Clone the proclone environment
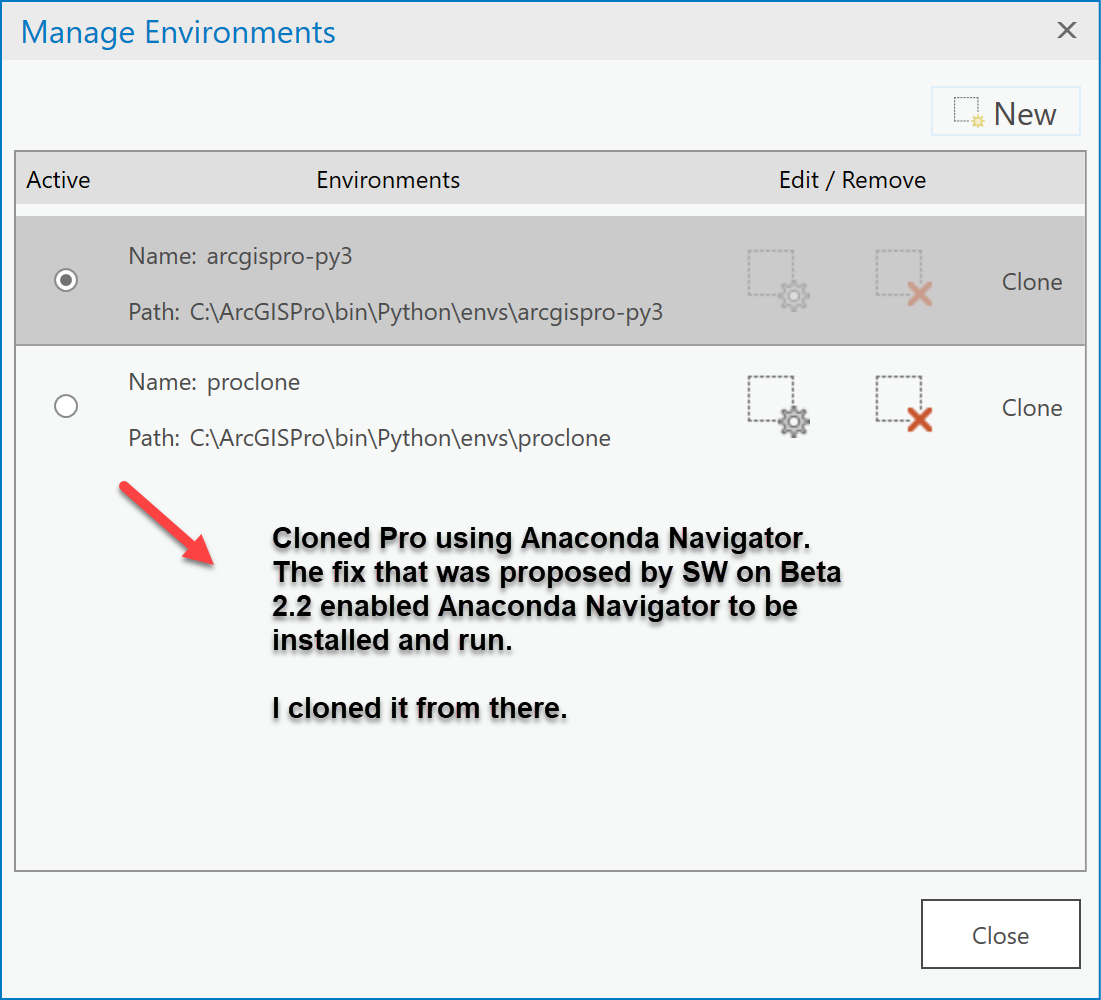The width and height of the screenshot is (1101, 1000). 1031,407
